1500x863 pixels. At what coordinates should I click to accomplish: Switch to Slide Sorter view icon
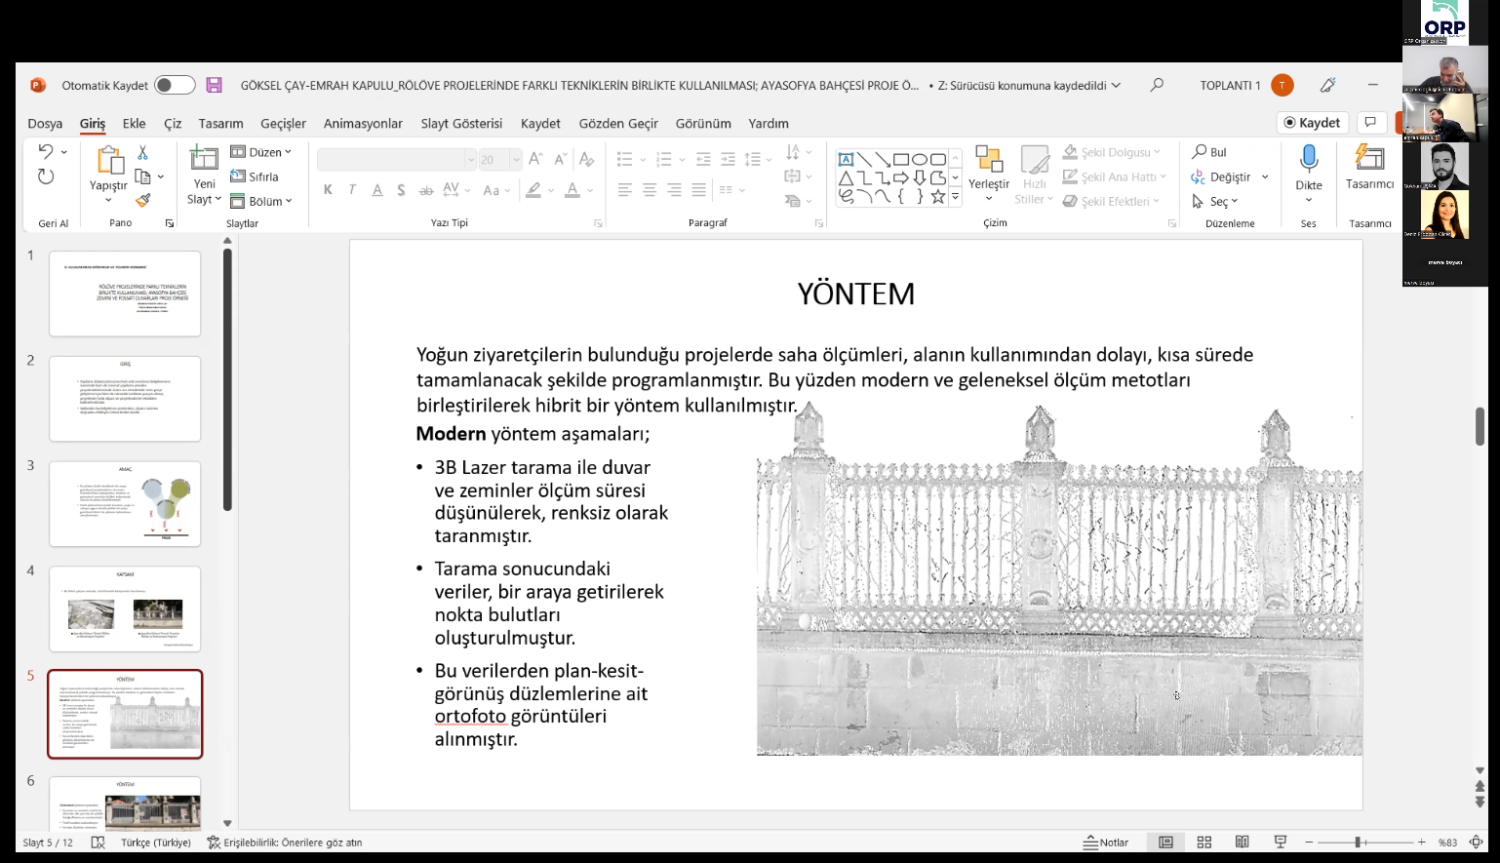pyautogui.click(x=1204, y=842)
